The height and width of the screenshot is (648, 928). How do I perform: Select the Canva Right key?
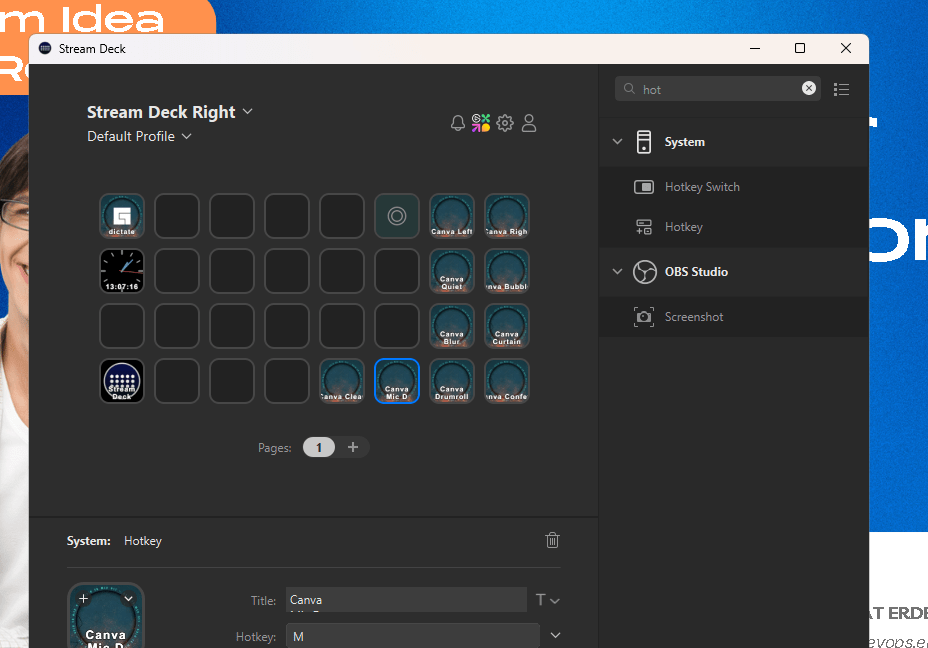[x=507, y=216]
